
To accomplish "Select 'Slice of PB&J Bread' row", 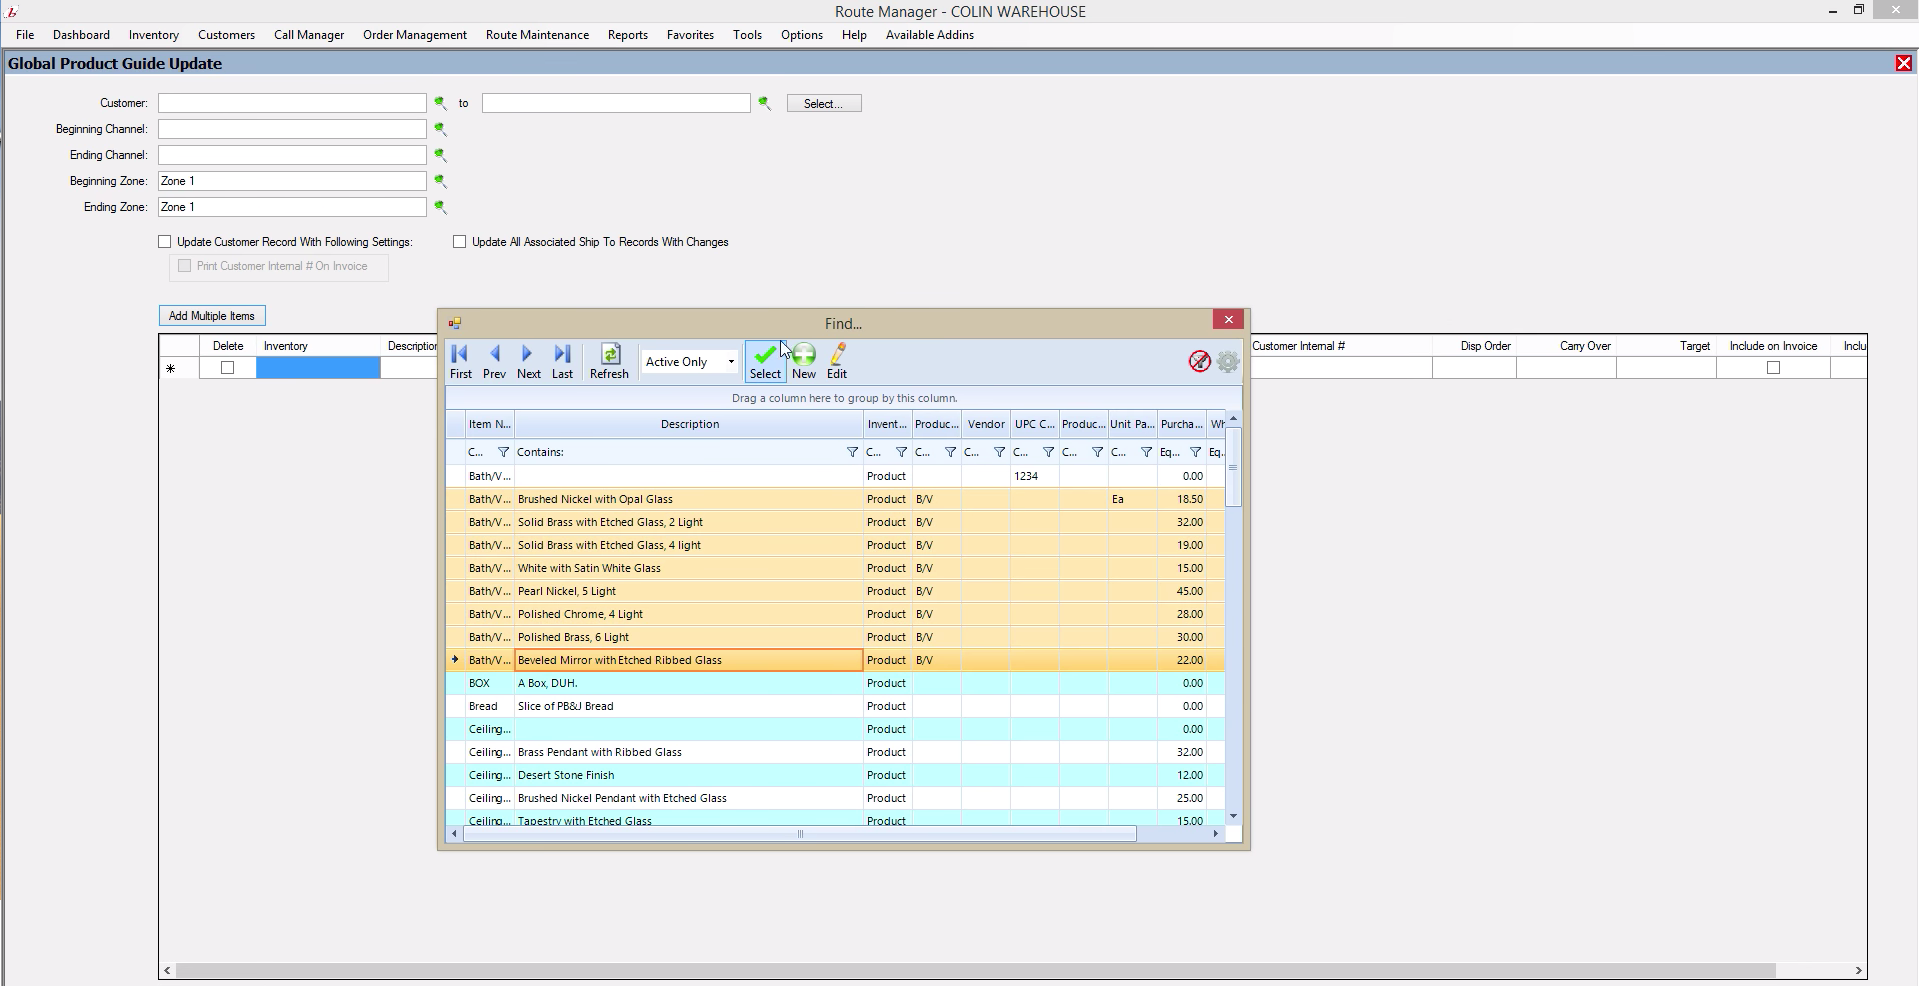I will click(x=835, y=706).
